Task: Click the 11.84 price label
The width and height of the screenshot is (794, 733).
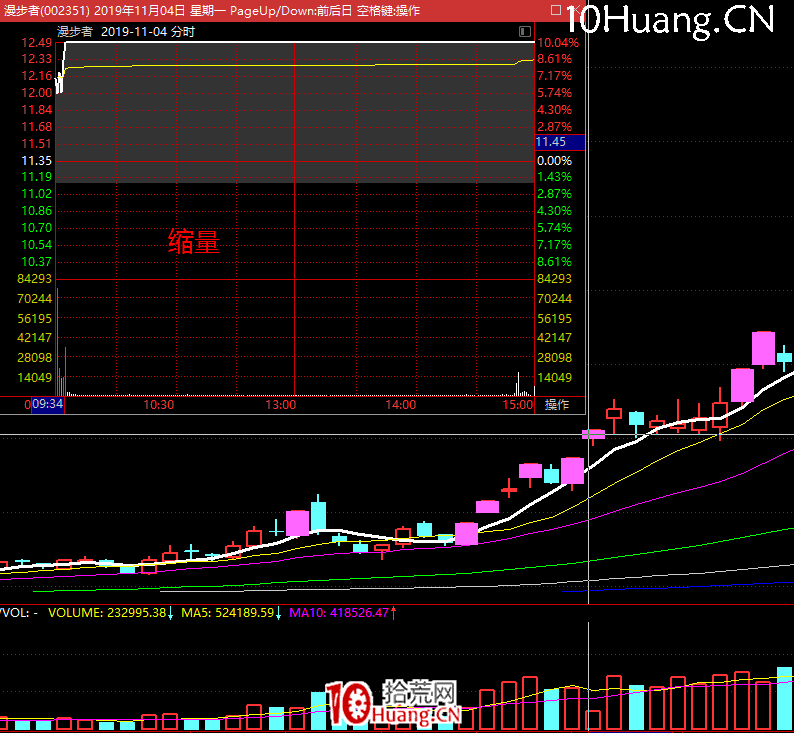Action: point(36,110)
